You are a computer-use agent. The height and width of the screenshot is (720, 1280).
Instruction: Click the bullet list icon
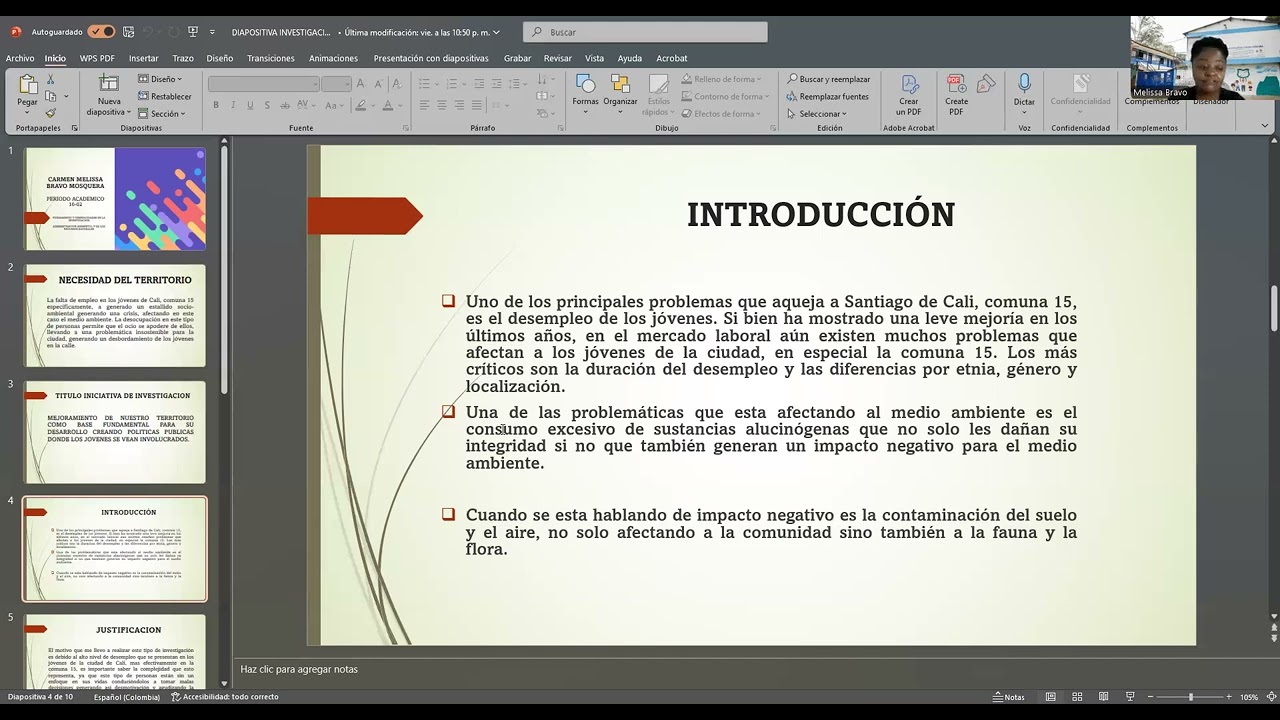click(424, 84)
